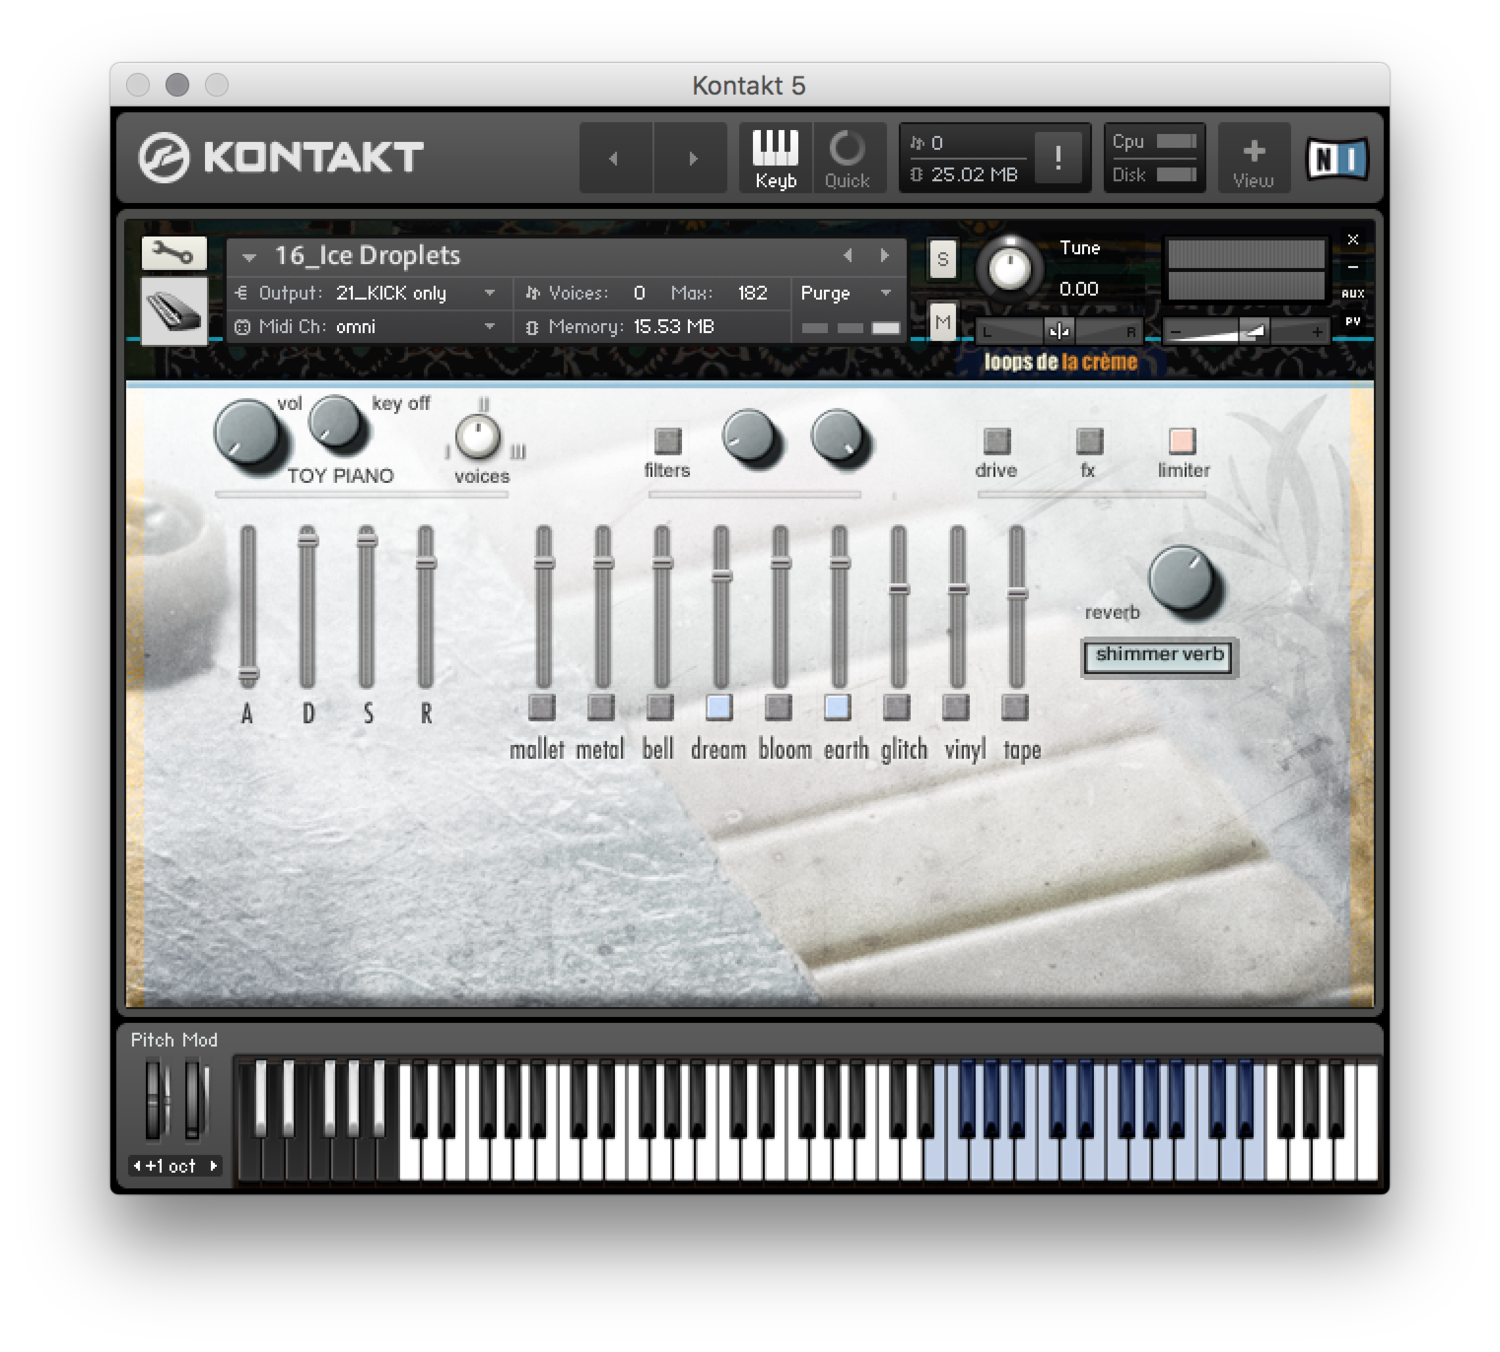The image size is (1500, 1352).
Task: Enable the drive effect
Action: pos(995,440)
